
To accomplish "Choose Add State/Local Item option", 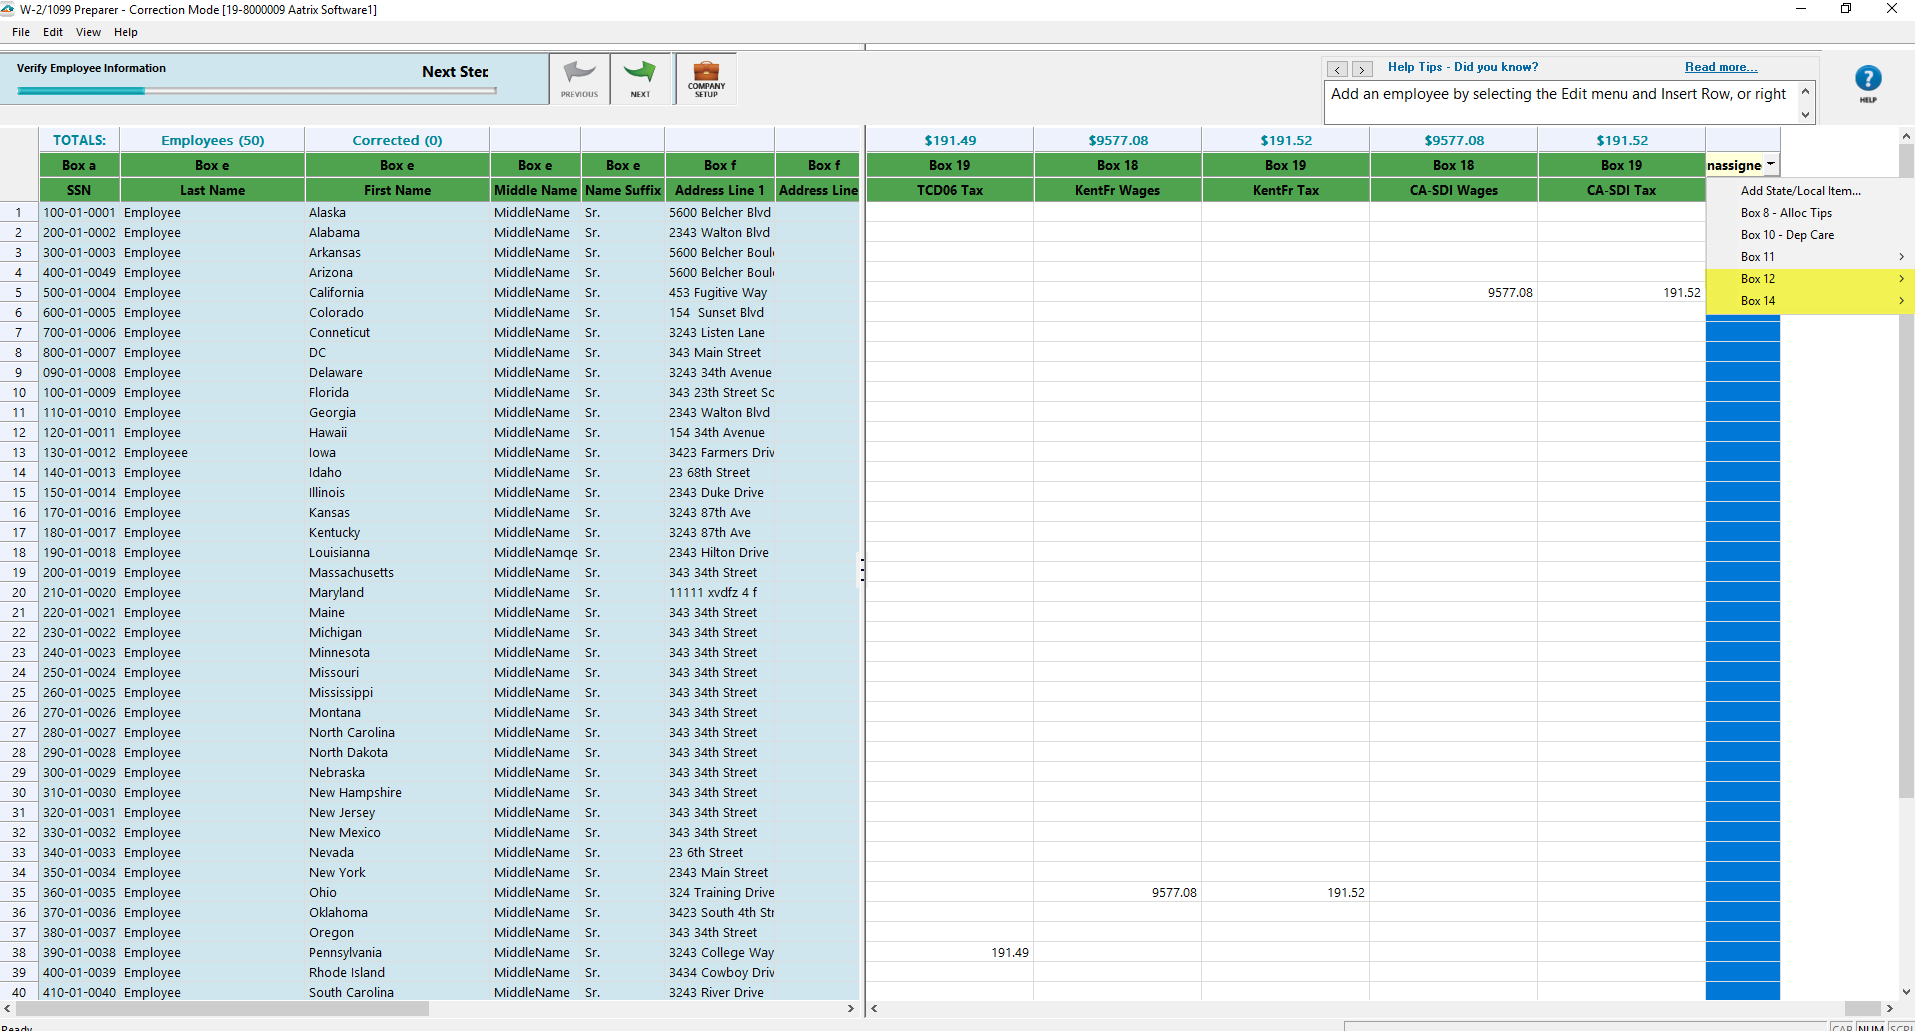I will [x=1800, y=191].
